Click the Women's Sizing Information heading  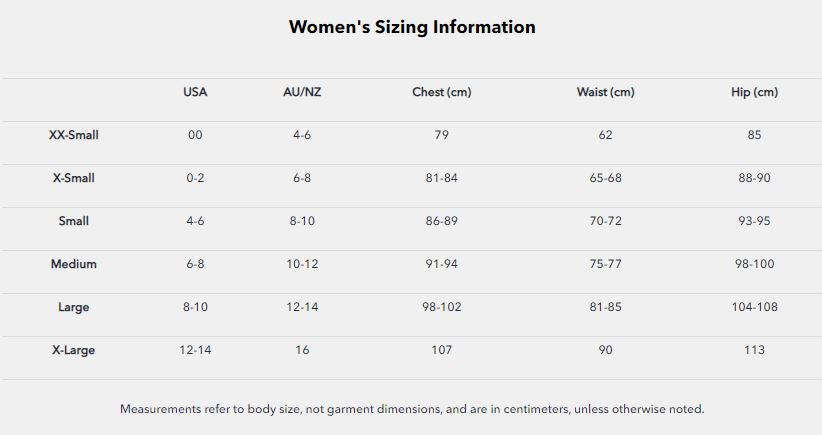pyautogui.click(x=411, y=27)
